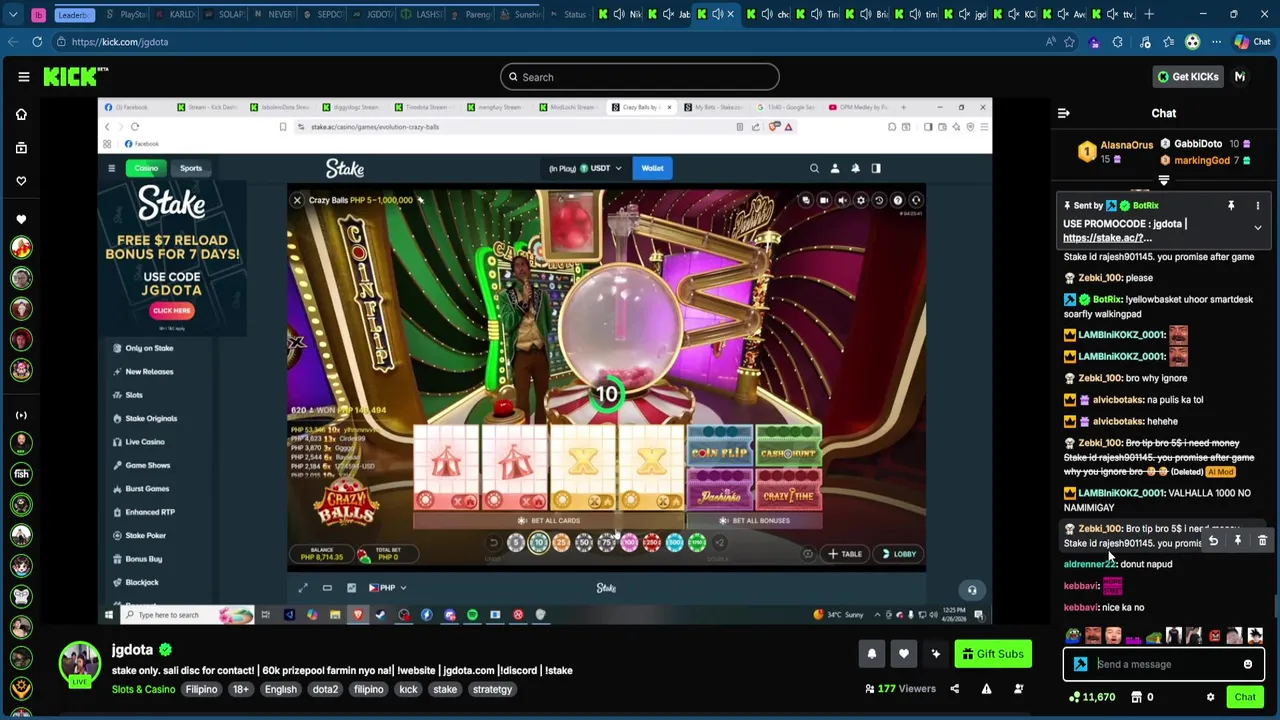The image size is (1280, 720).
Task: Open the Leaderboard browser tab
Action: (75, 14)
